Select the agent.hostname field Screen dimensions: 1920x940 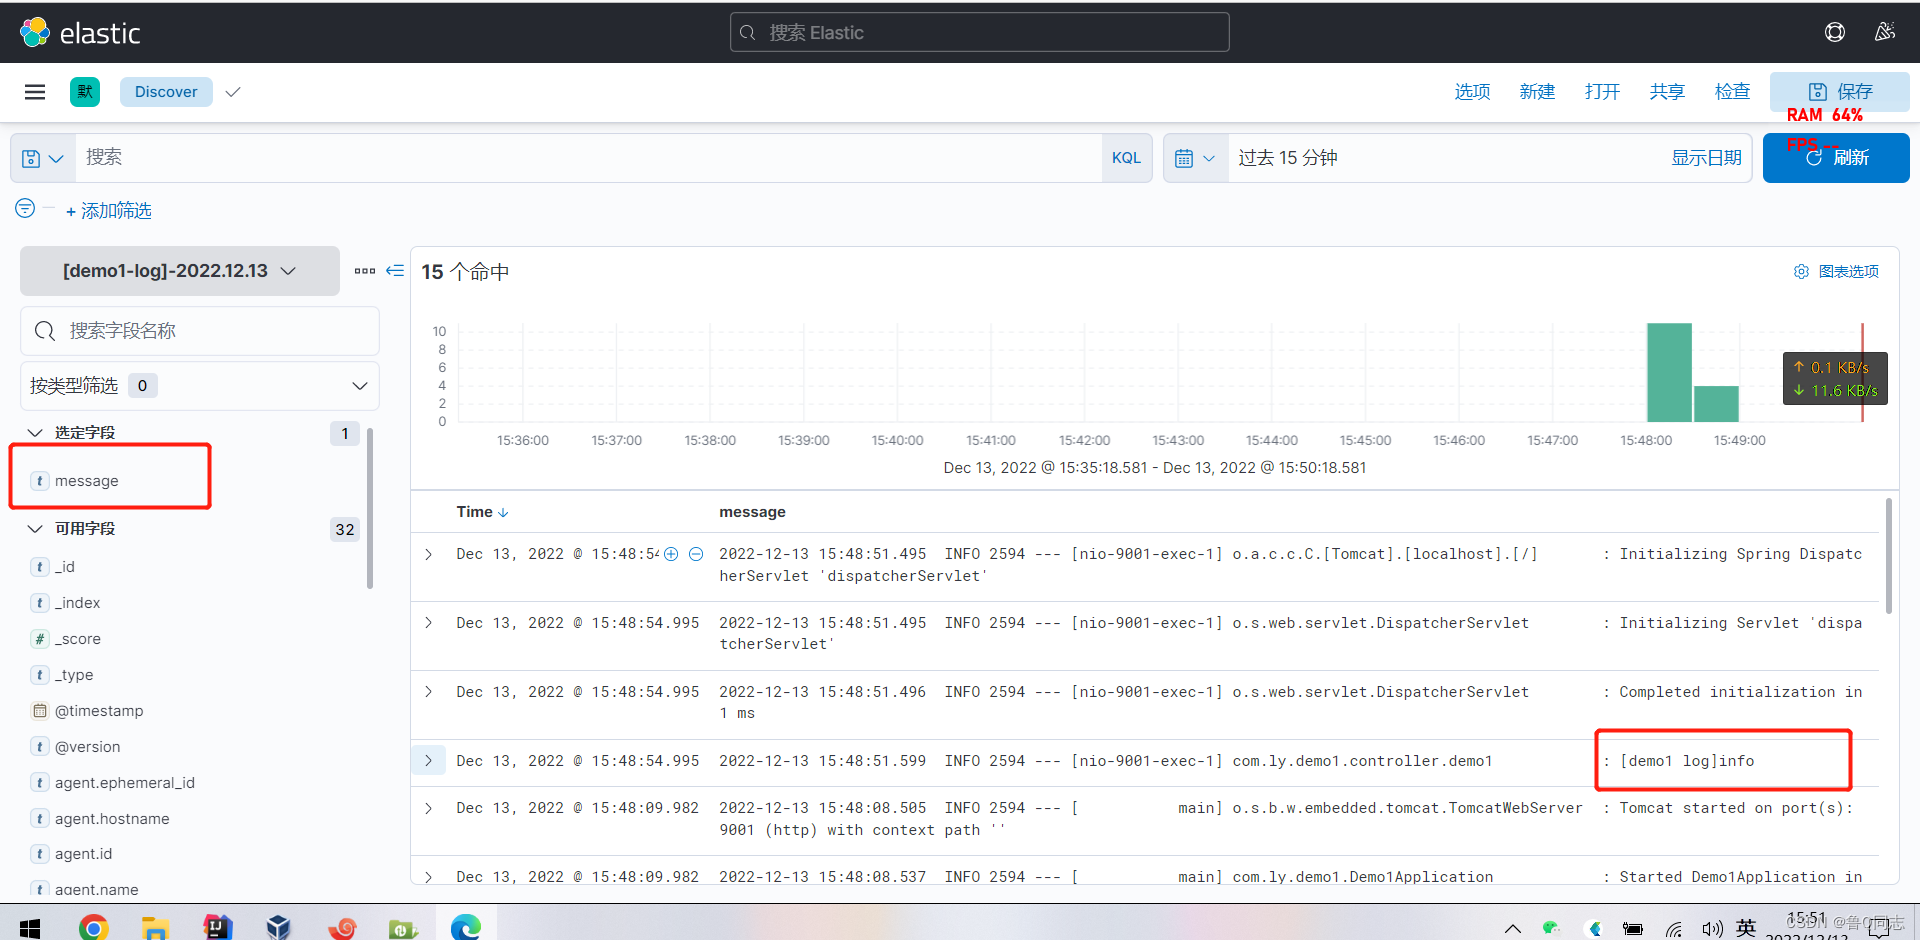(112, 819)
